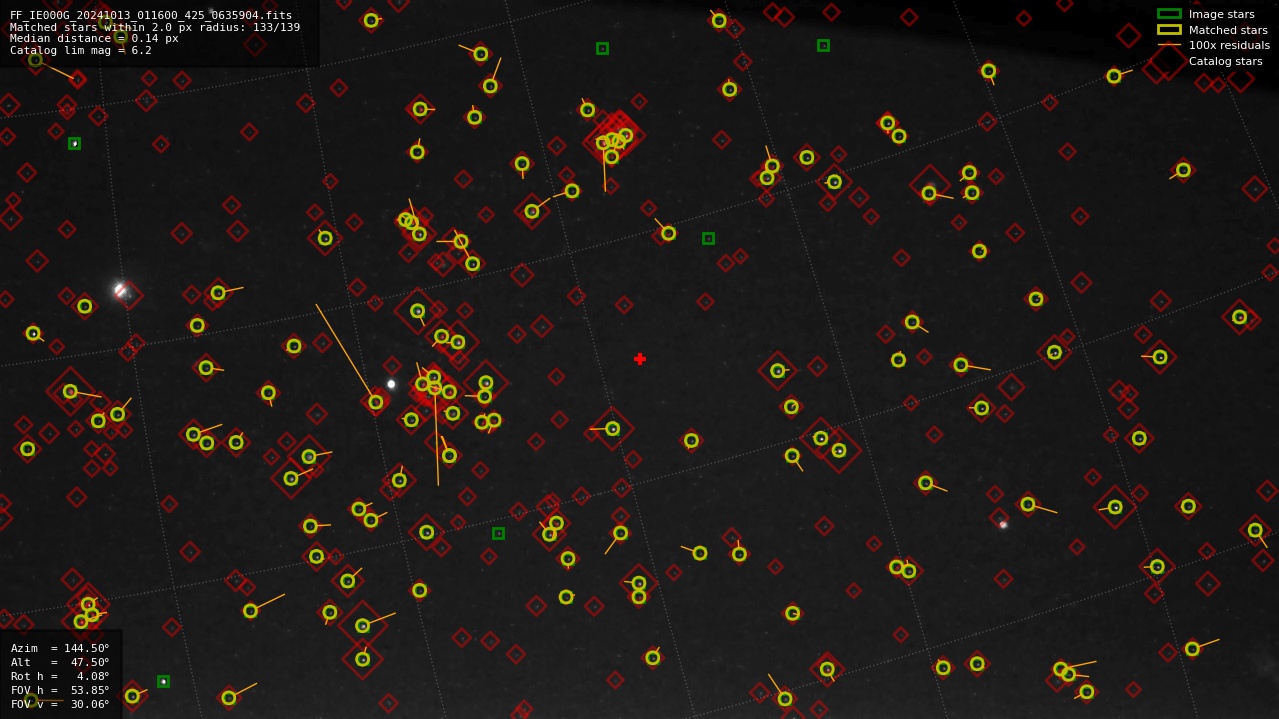
Task: Click the green Image stars legend swatch
Action: coord(1169,14)
